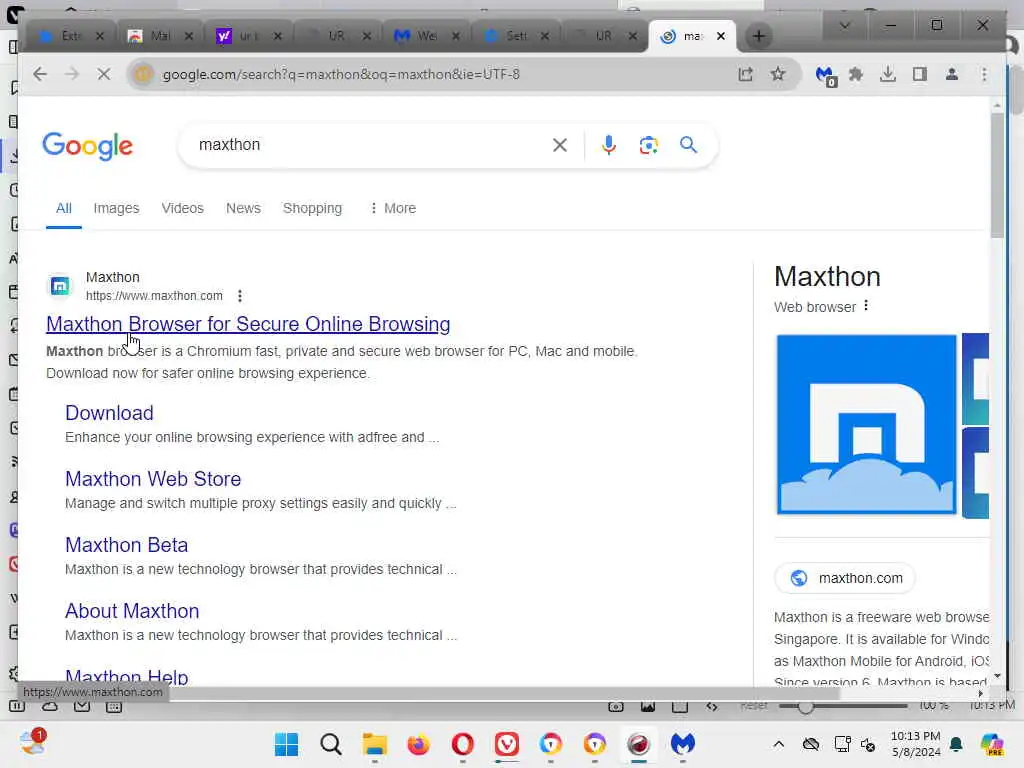Open the tab search chevron dropdown
The height and width of the screenshot is (768, 1024).
tap(844, 25)
